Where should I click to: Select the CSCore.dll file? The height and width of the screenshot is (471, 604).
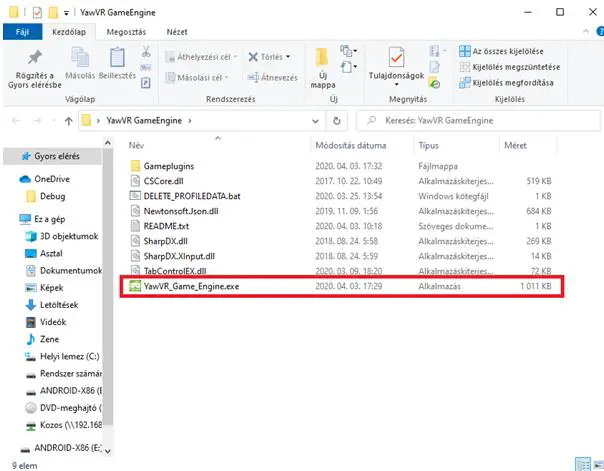click(163, 181)
